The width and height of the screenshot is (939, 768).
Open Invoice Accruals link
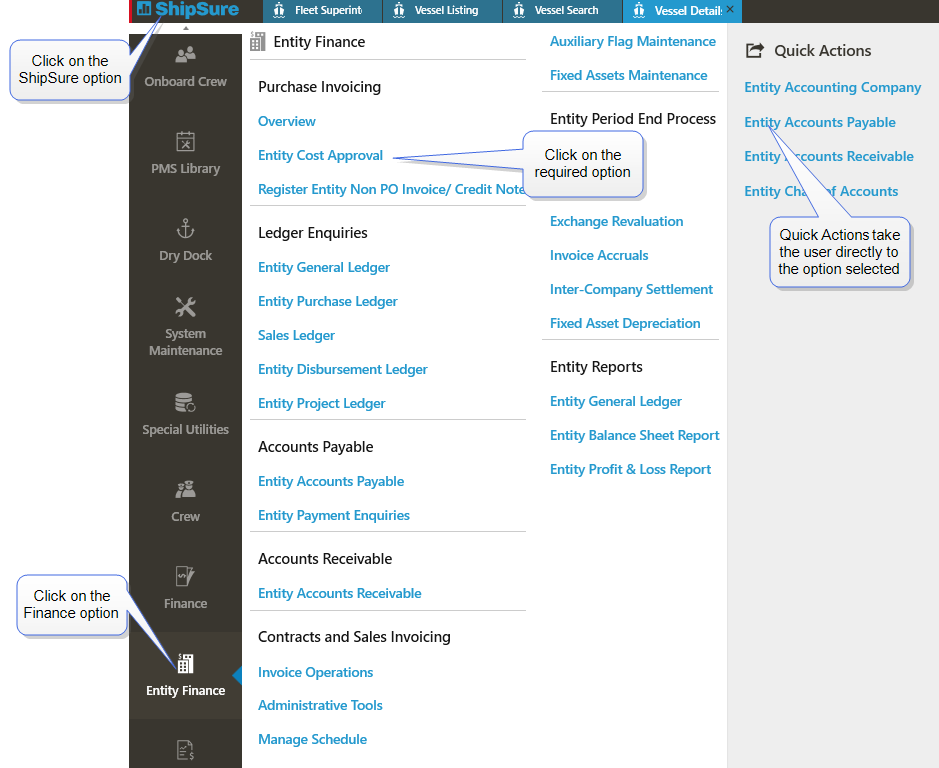point(599,255)
